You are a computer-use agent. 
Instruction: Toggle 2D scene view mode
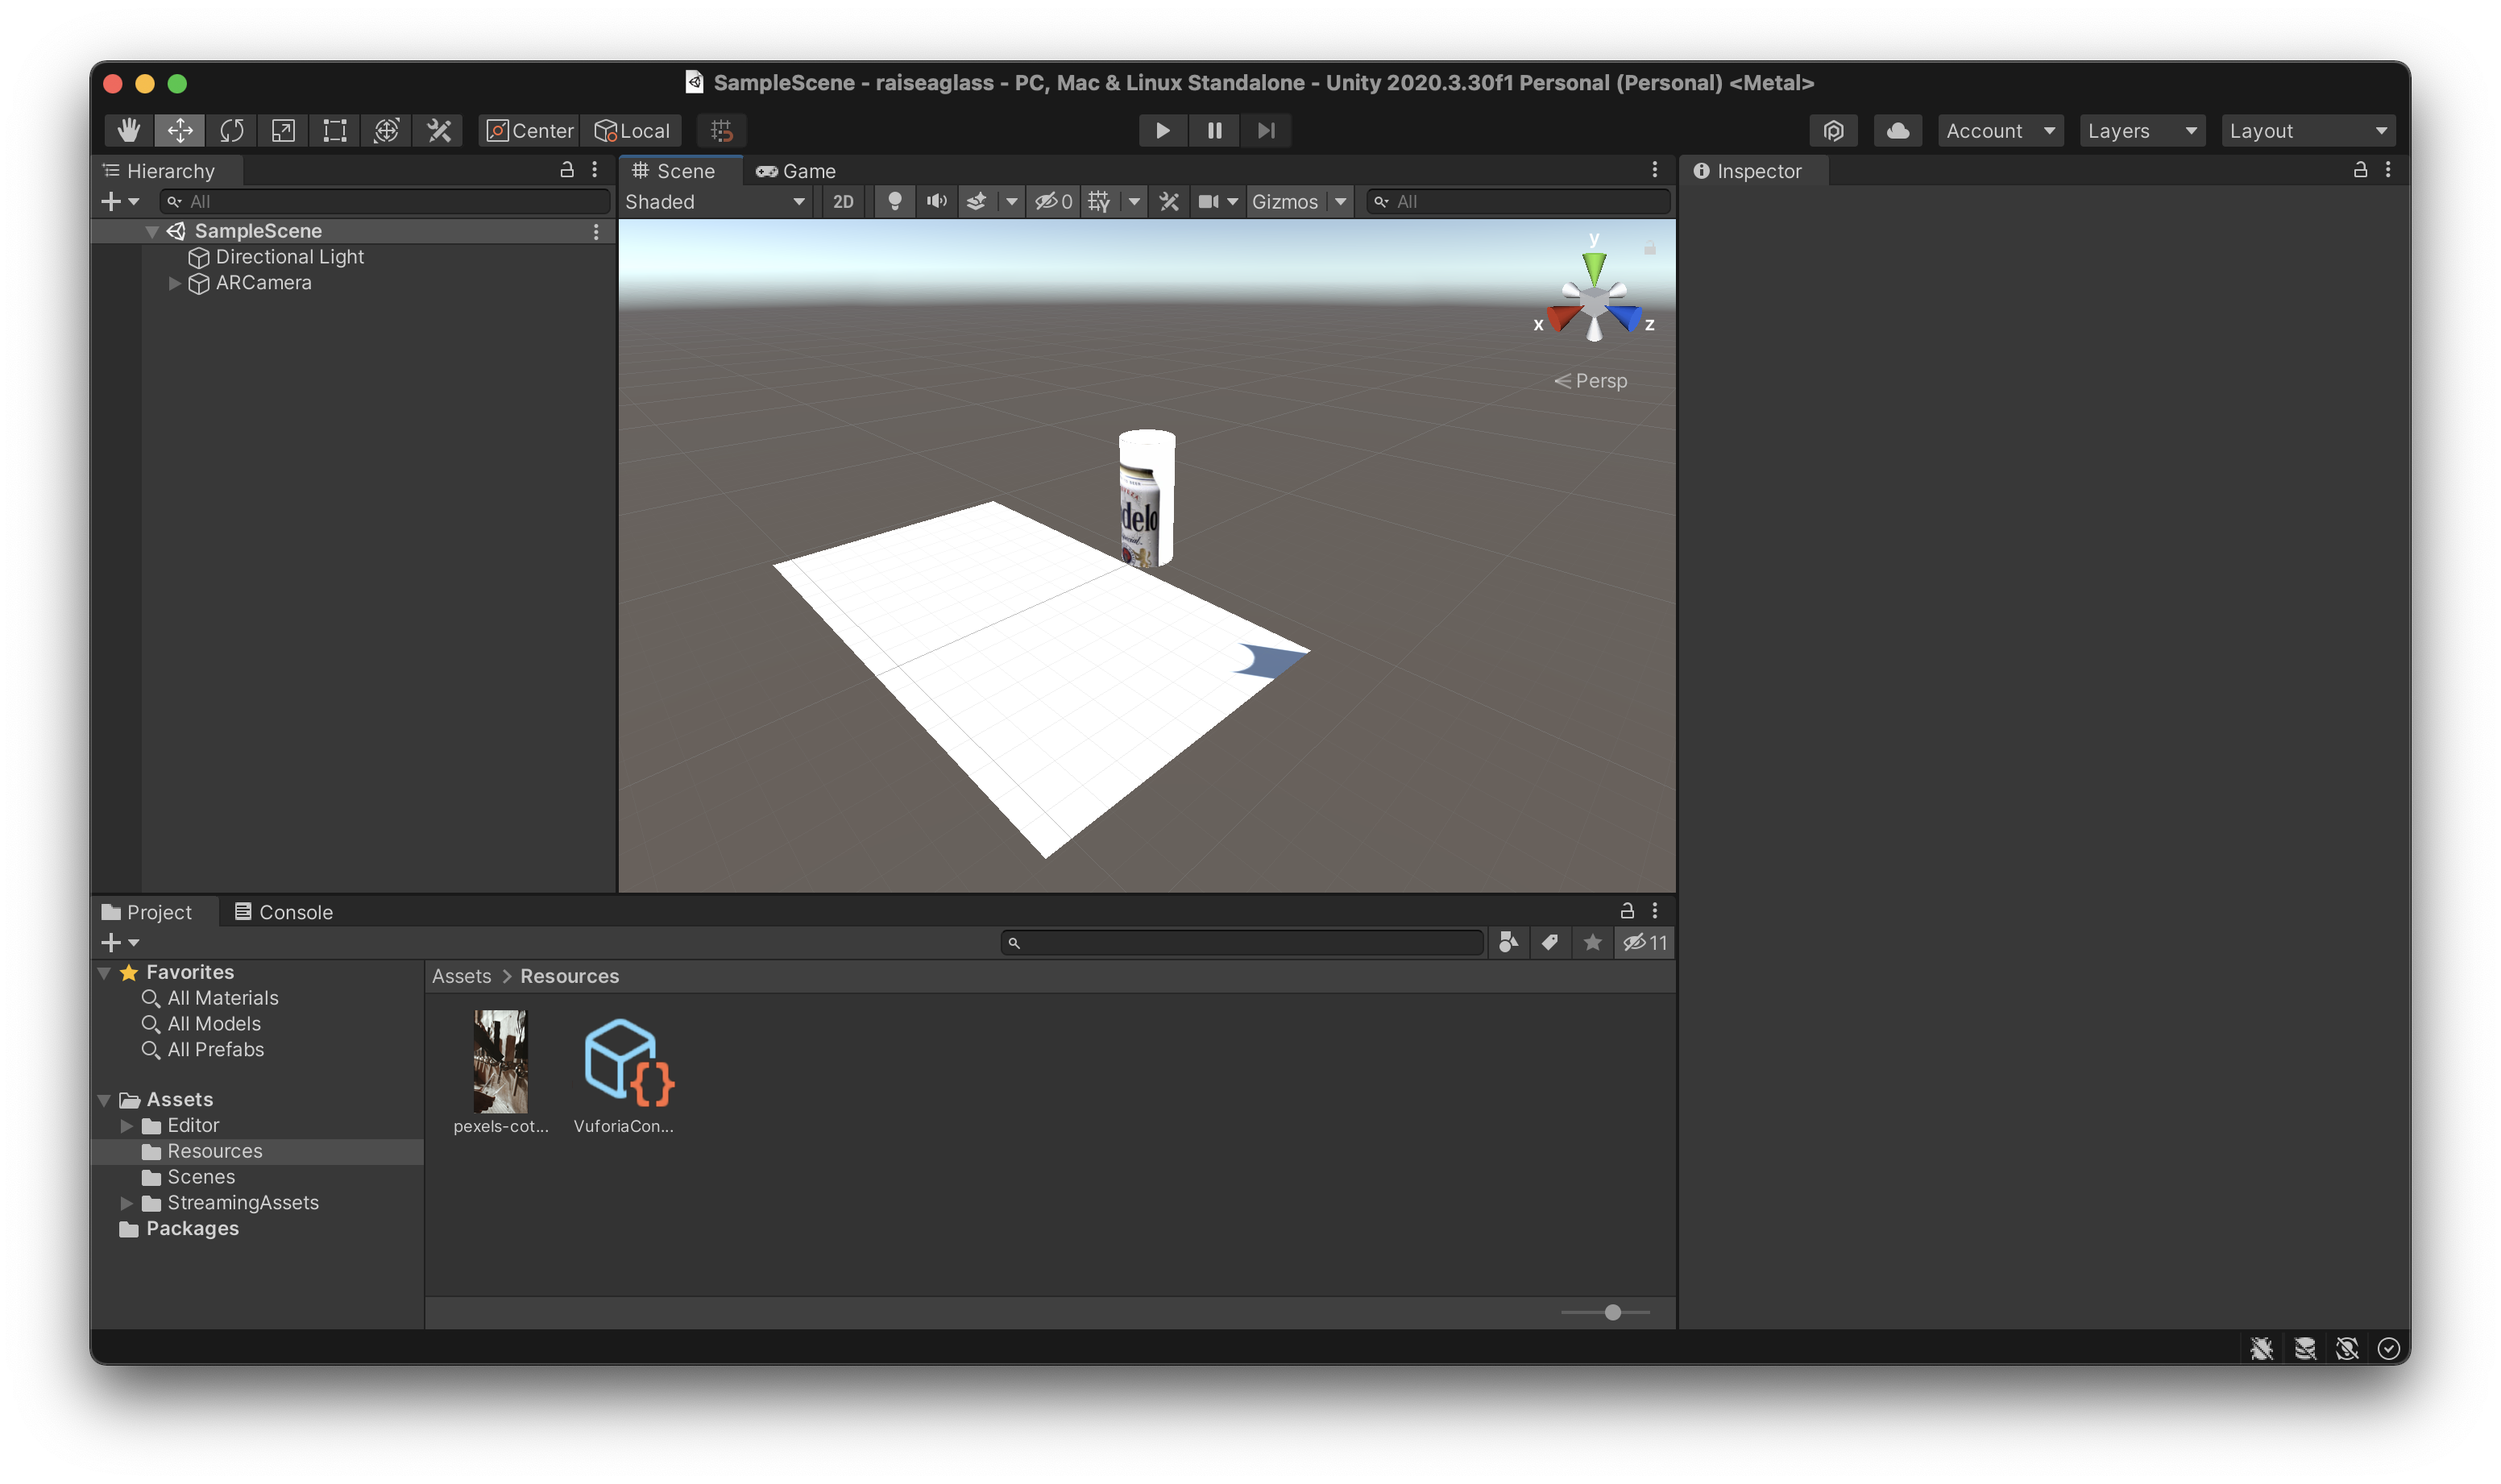[x=843, y=202]
